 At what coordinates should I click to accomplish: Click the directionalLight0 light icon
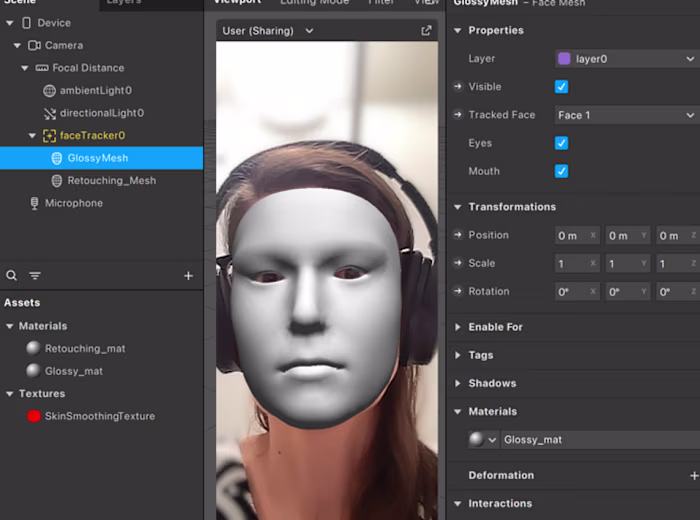coord(50,113)
